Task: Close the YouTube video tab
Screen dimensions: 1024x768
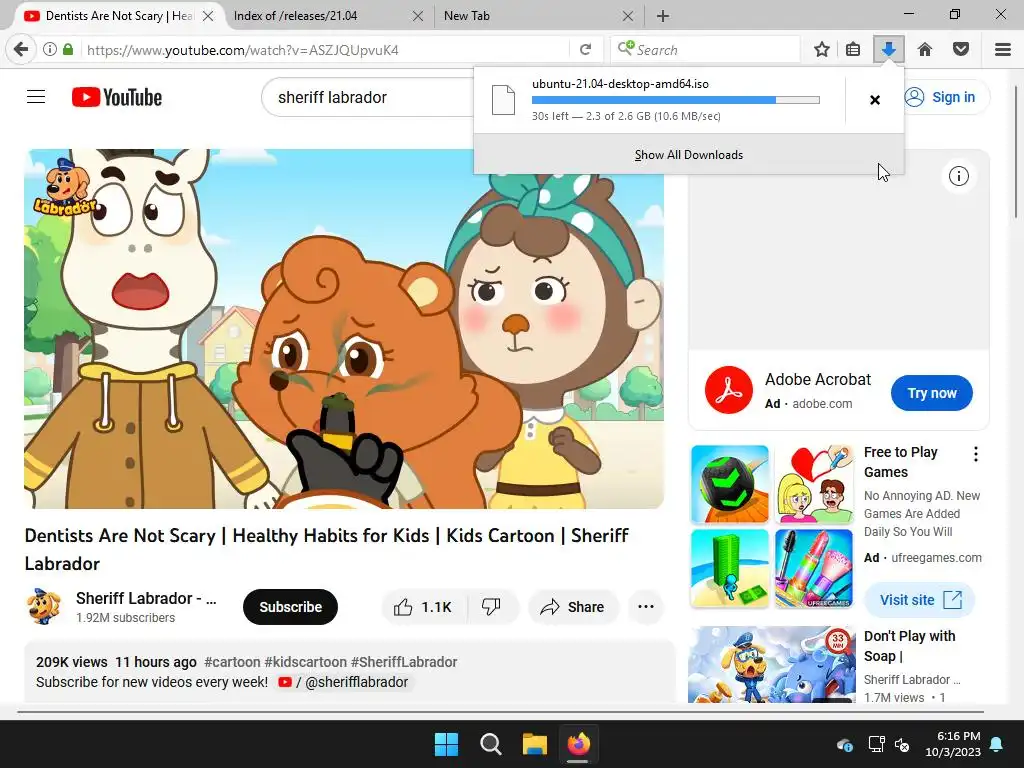Action: [208, 16]
